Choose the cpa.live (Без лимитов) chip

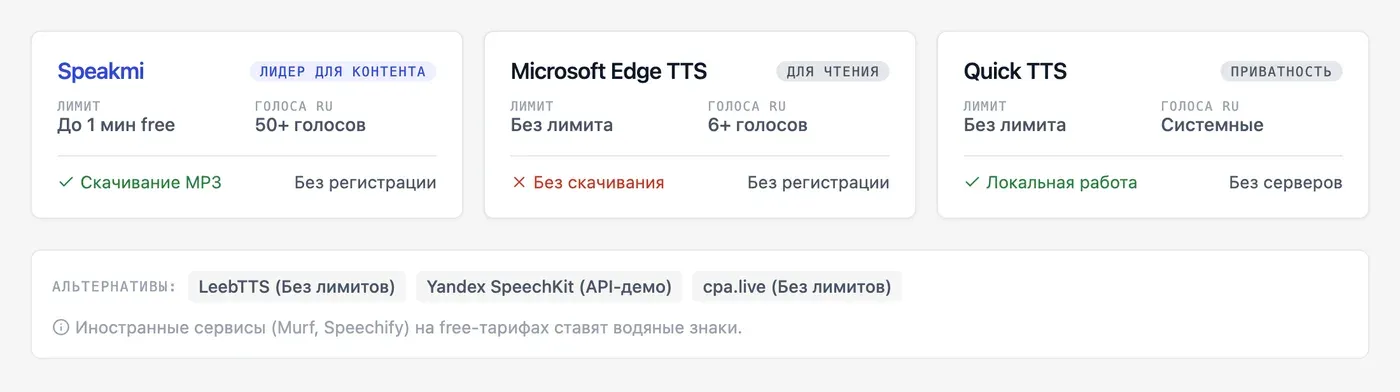tap(797, 287)
